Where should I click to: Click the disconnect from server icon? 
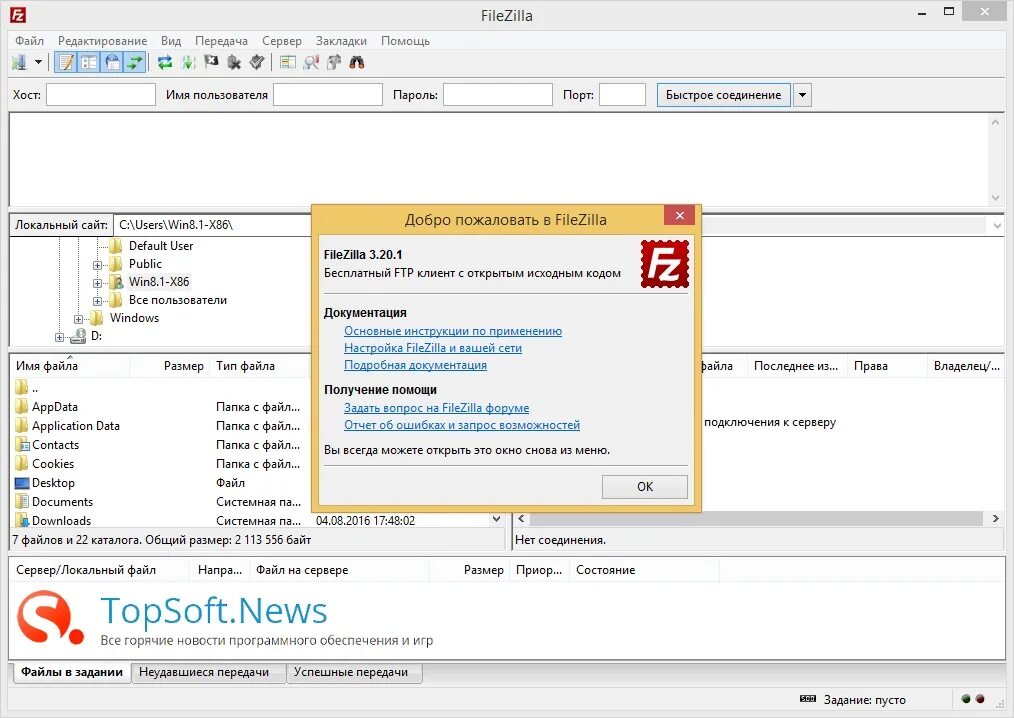234,63
